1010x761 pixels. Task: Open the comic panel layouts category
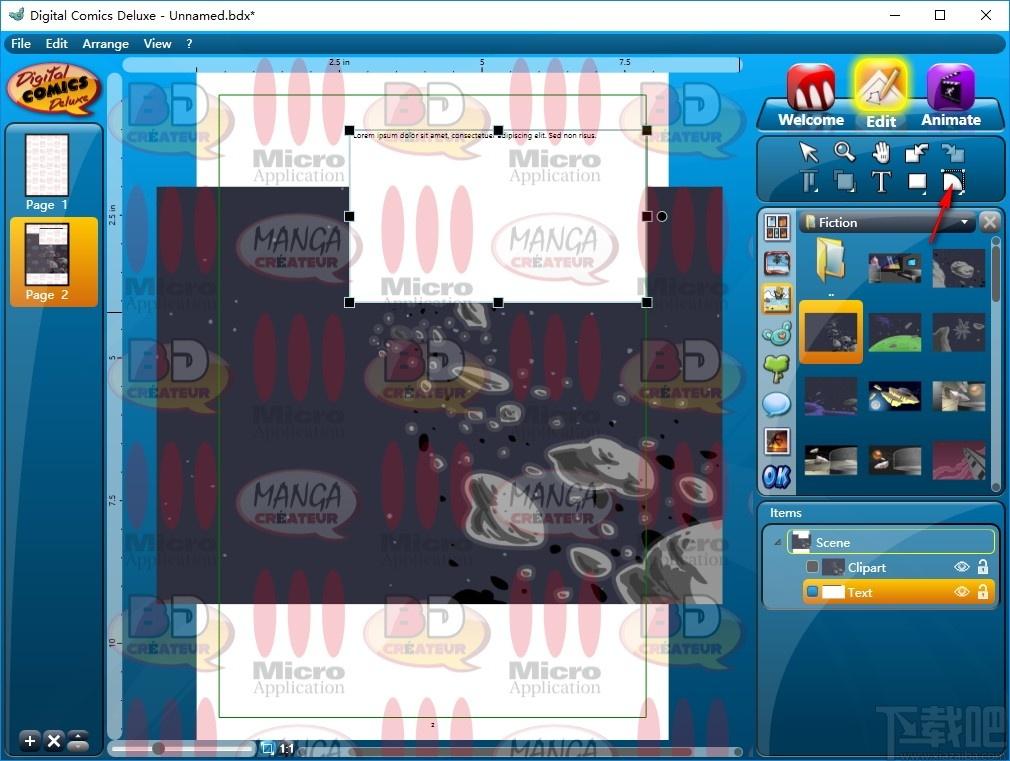point(777,227)
